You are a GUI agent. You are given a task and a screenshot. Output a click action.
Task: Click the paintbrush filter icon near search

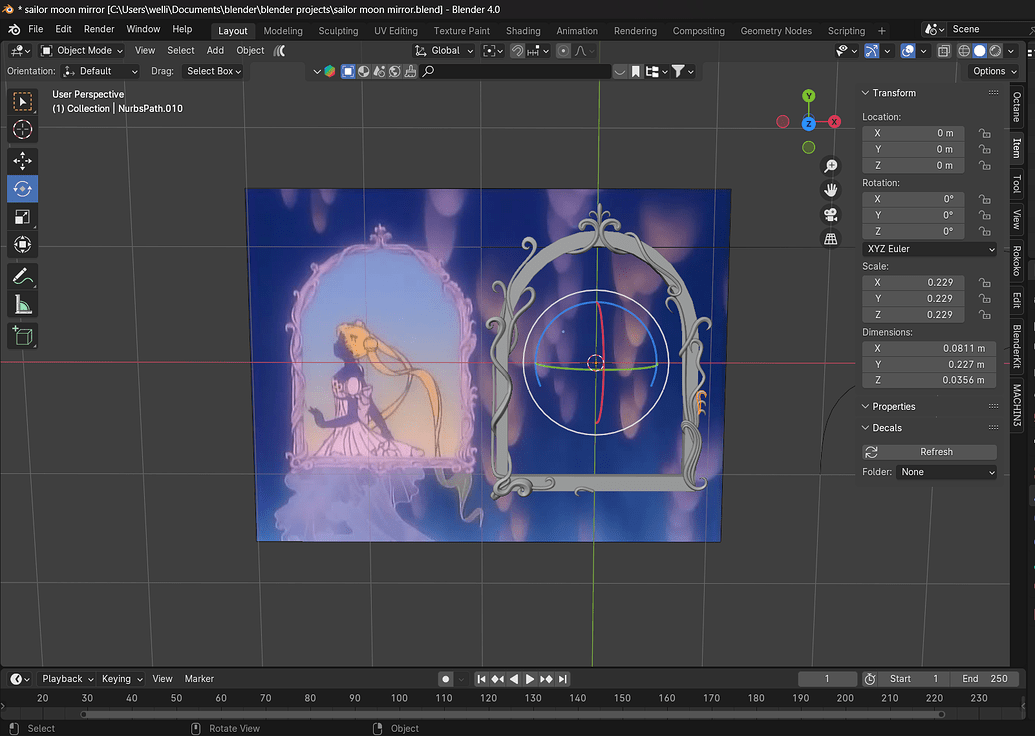pos(411,71)
